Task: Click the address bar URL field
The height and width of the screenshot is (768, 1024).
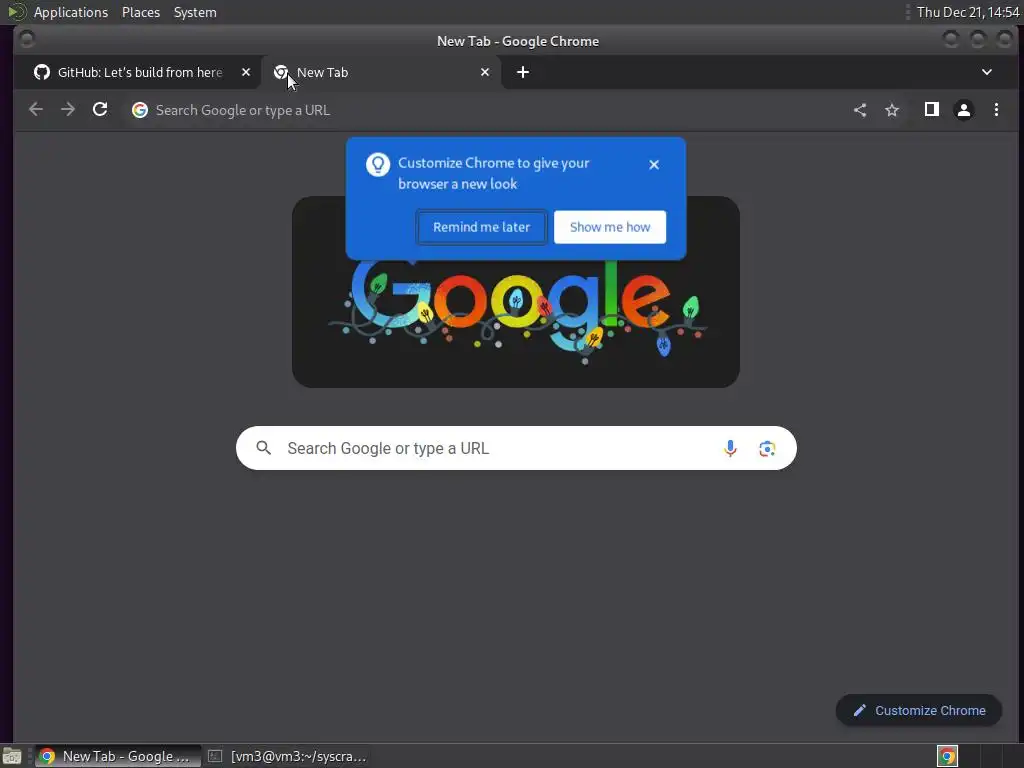Action: point(483,110)
